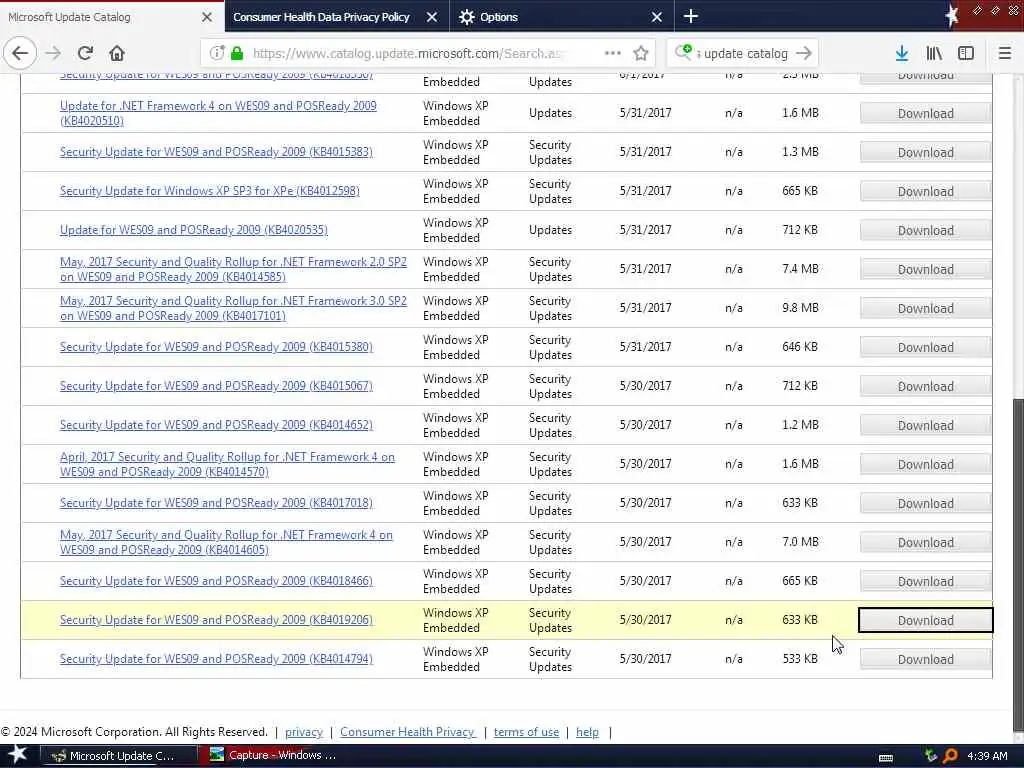Open page actions three-dot menu
Image resolution: width=1024 pixels, height=768 pixels.
[613, 53]
